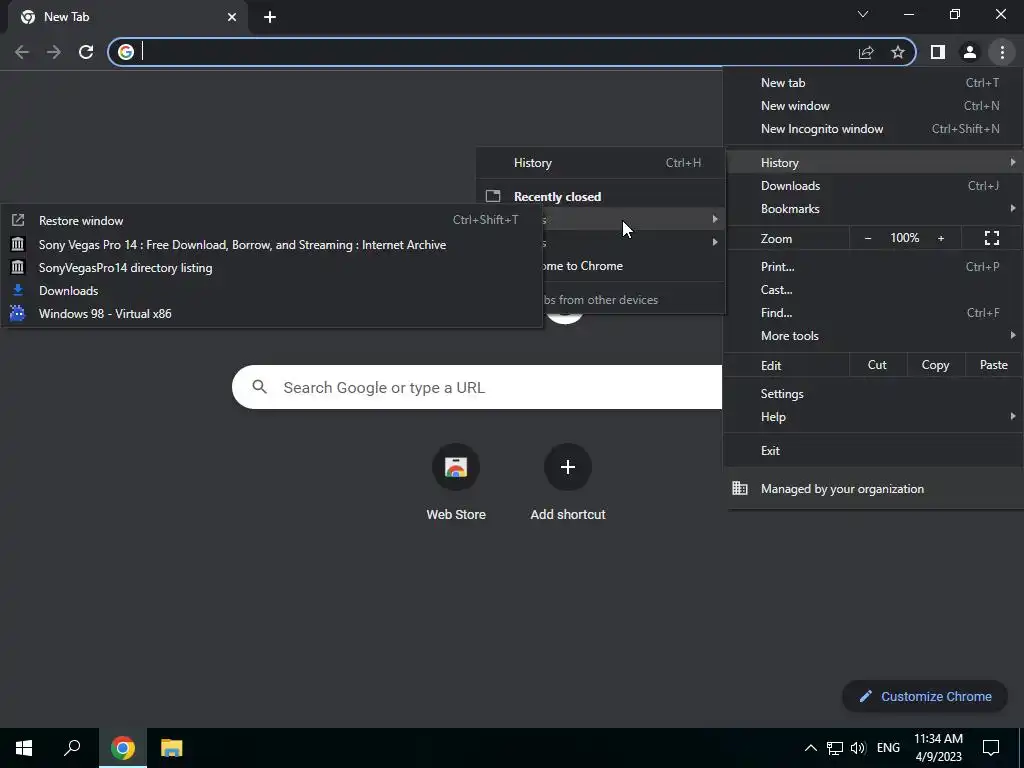
Task: Open Settings from the menu
Action: pos(873,394)
